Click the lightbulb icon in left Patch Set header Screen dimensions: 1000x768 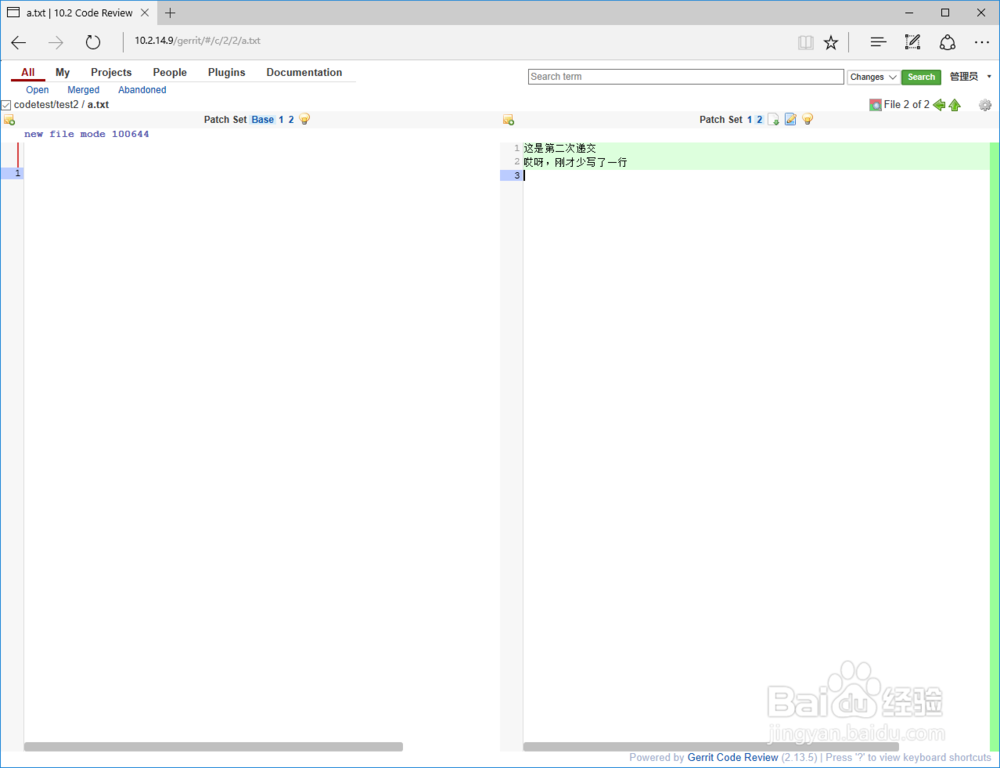coord(305,119)
